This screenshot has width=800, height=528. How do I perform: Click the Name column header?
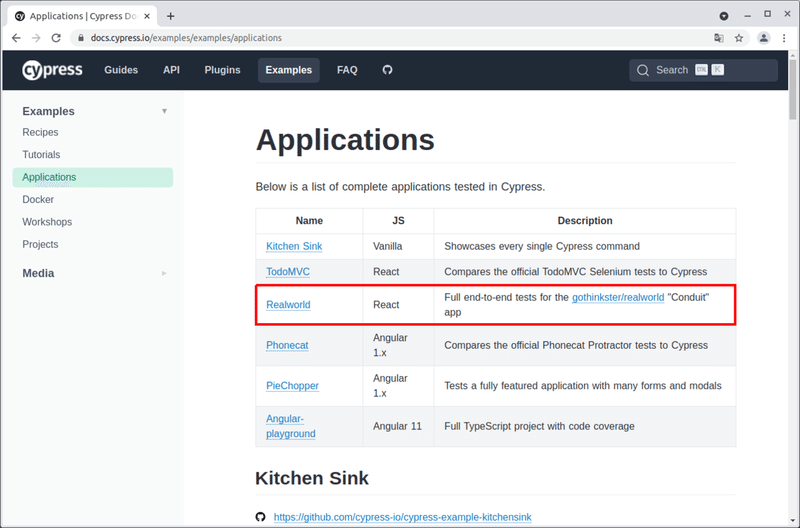click(x=309, y=221)
